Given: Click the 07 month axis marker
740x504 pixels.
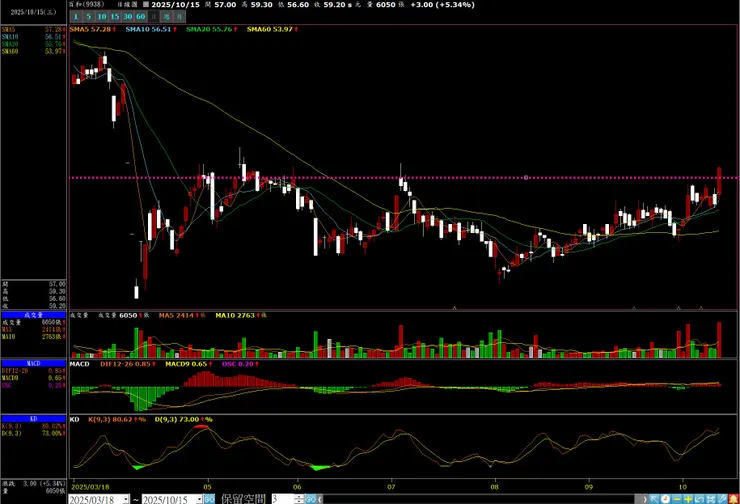Looking at the screenshot, I should [391, 487].
